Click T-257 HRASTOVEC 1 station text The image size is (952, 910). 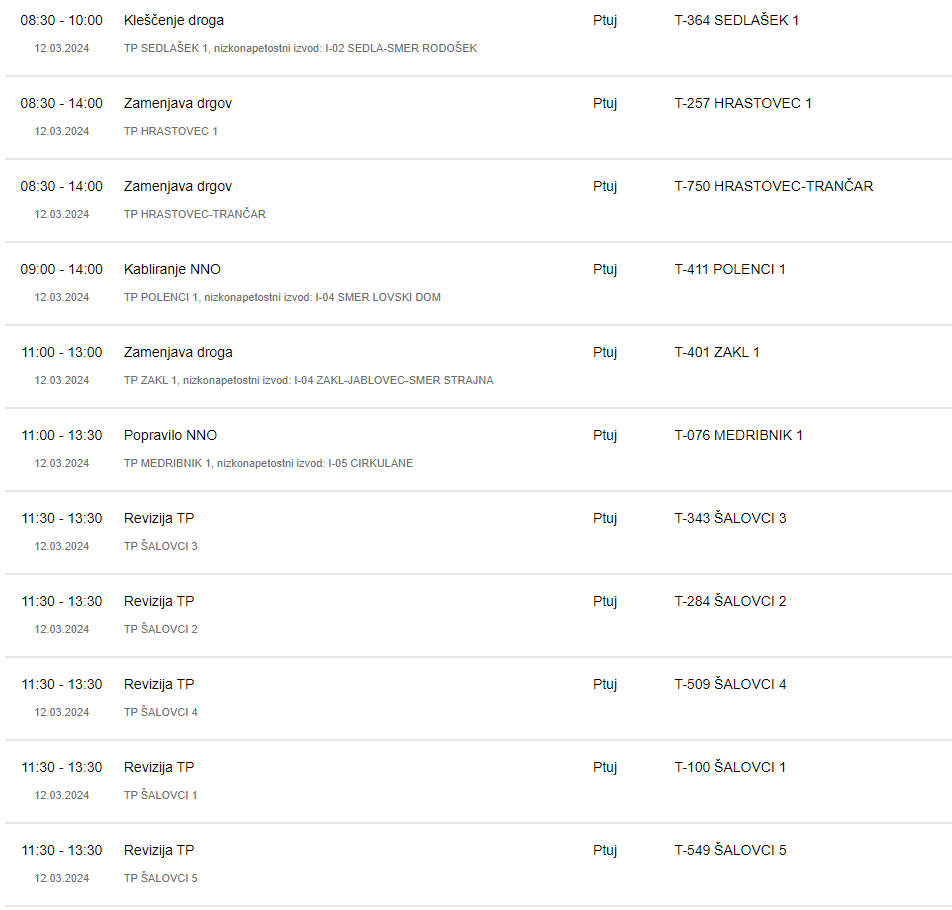click(x=743, y=103)
